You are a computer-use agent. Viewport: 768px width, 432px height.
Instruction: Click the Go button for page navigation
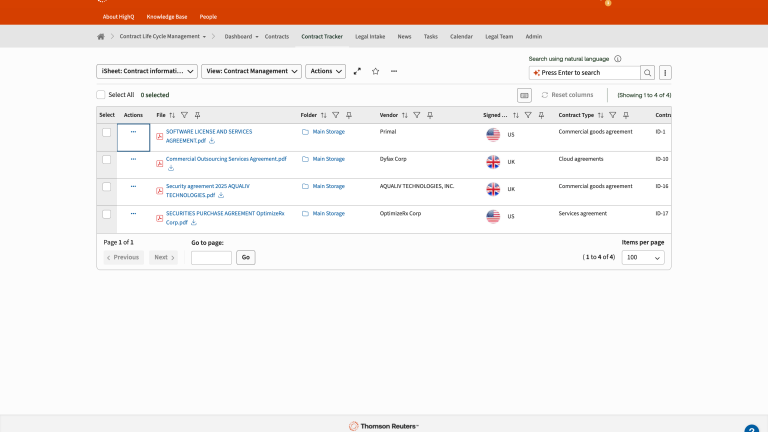245,257
